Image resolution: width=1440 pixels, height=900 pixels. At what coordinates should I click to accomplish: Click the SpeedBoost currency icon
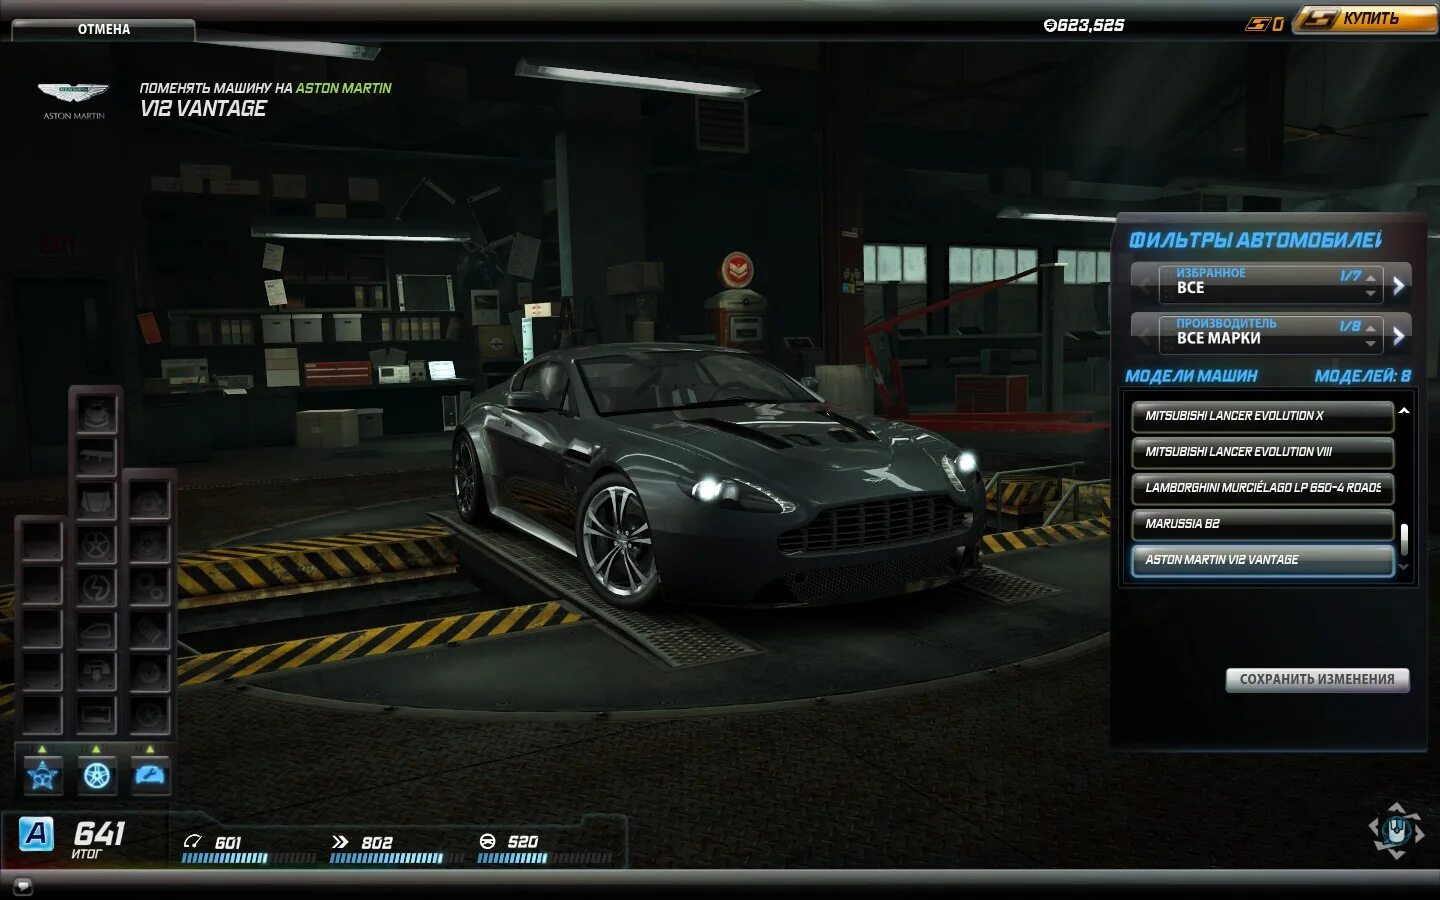[1258, 24]
